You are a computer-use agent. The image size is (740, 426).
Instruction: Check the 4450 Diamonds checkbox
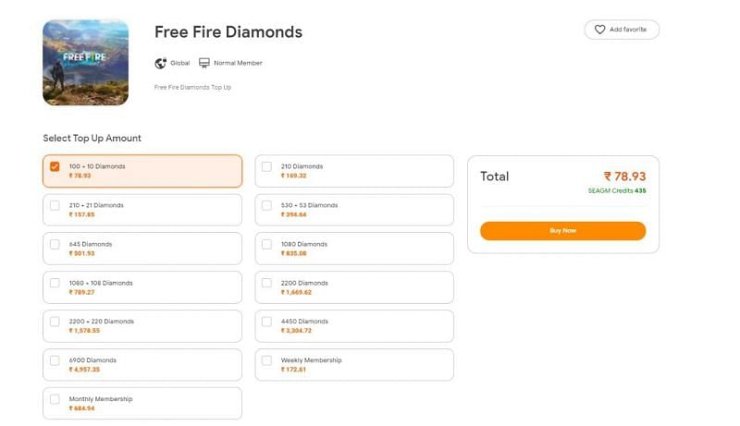[267, 322]
